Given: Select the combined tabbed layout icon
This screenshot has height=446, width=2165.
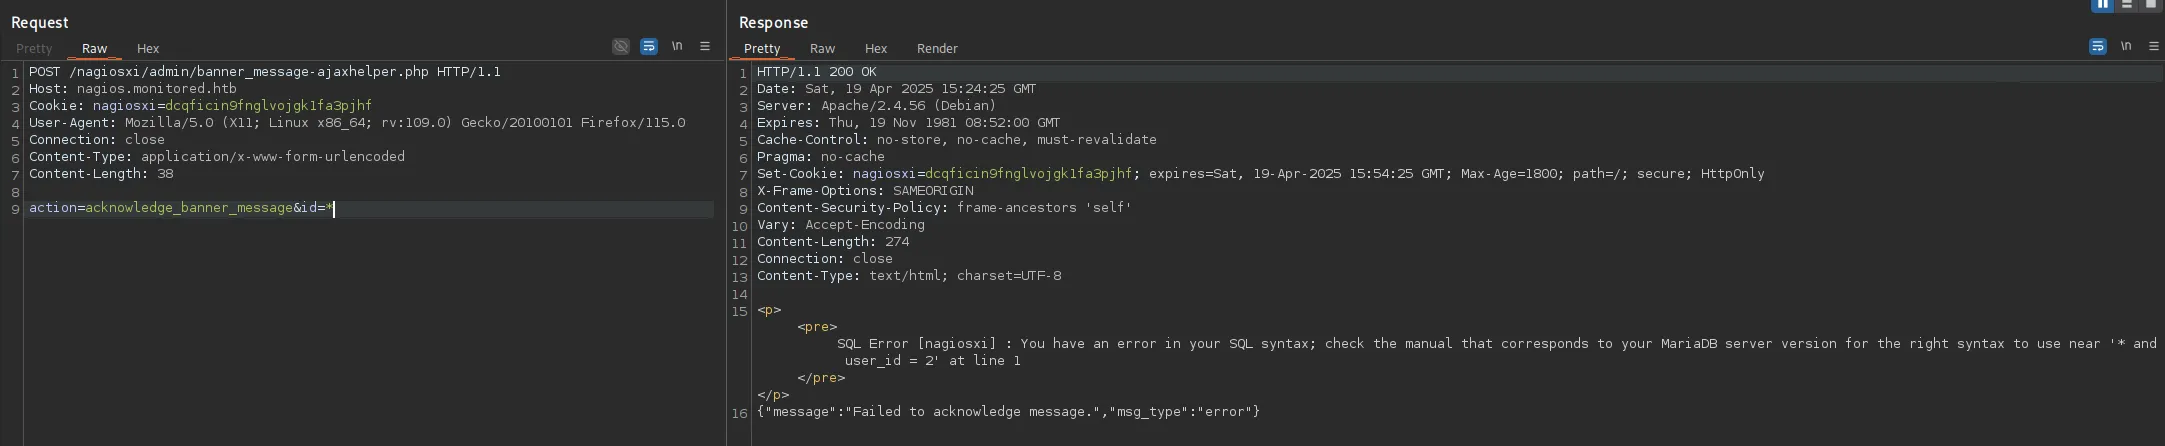Looking at the screenshot, I should (x=2151, y=4).
